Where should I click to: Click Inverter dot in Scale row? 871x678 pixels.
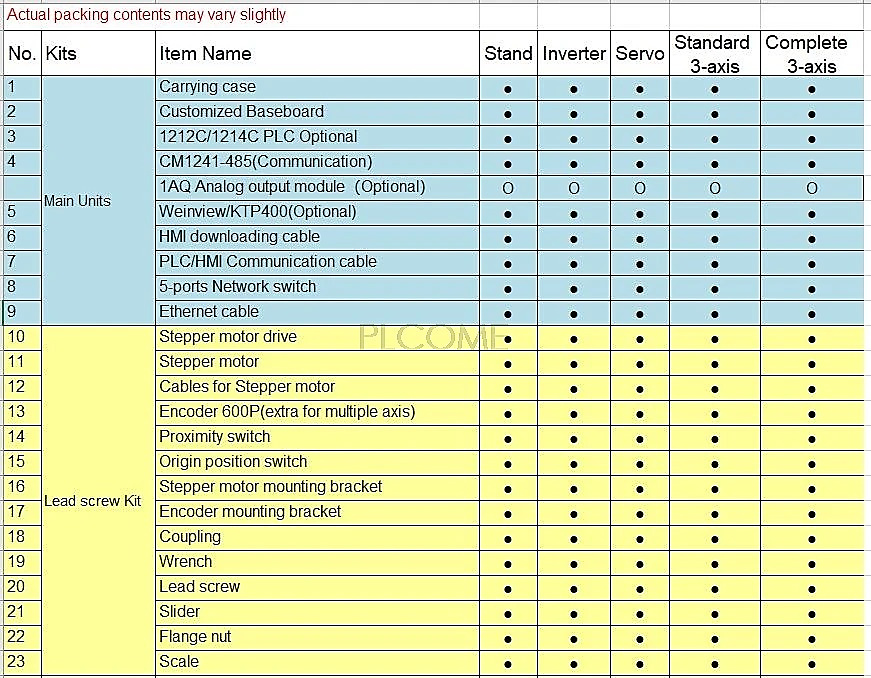pyautogui.click(x=574, y=664)
